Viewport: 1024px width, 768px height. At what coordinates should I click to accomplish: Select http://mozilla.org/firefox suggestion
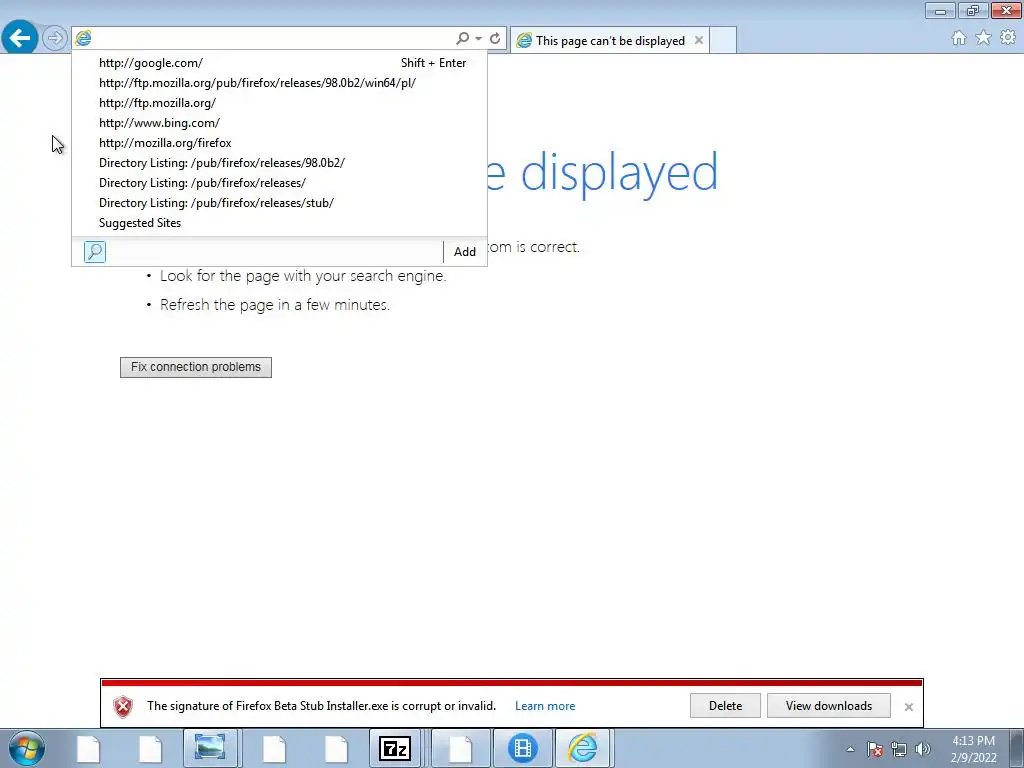(x=280, y=143)
